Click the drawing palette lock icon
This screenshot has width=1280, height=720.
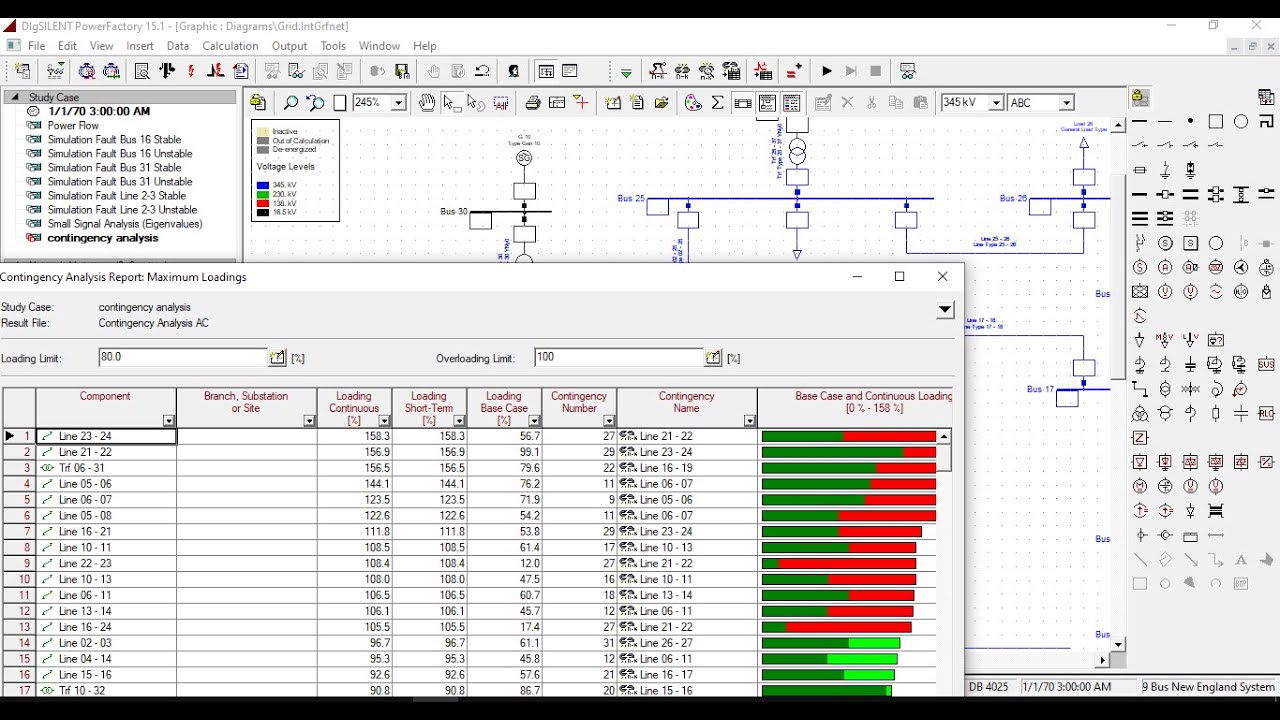point(1139,98)
